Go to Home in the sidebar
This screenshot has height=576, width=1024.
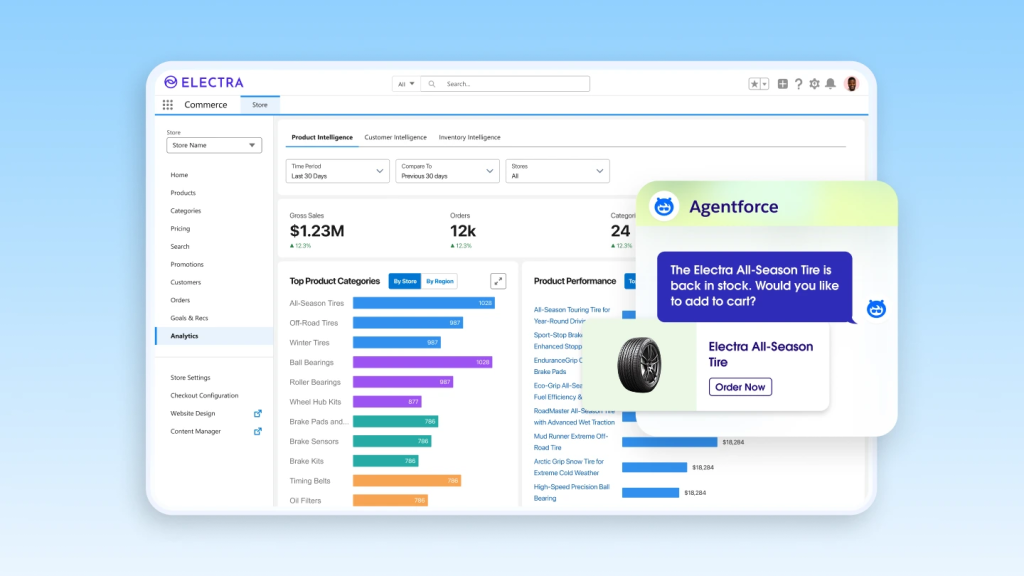(x=179, y=175)
